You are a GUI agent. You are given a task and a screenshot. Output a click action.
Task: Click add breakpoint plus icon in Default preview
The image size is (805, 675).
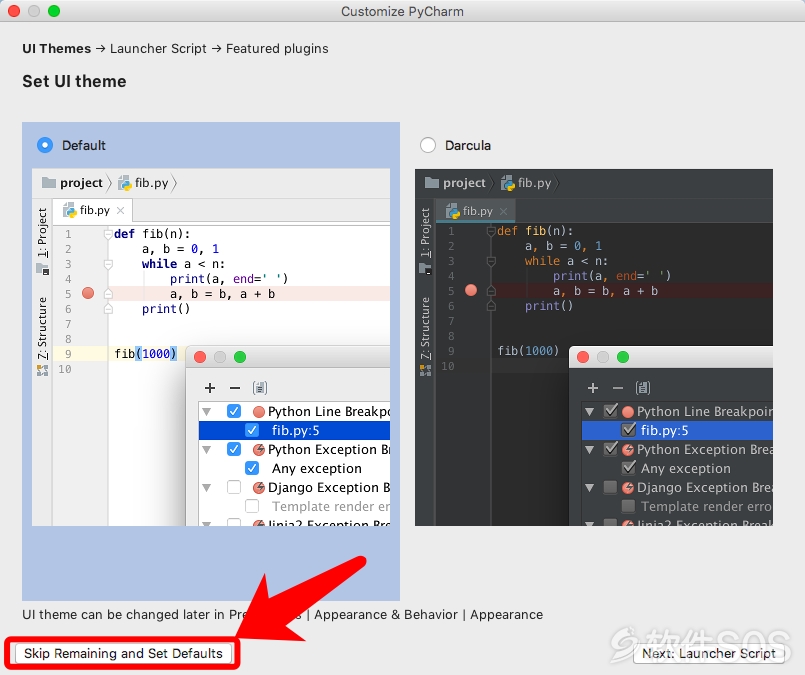209,388
